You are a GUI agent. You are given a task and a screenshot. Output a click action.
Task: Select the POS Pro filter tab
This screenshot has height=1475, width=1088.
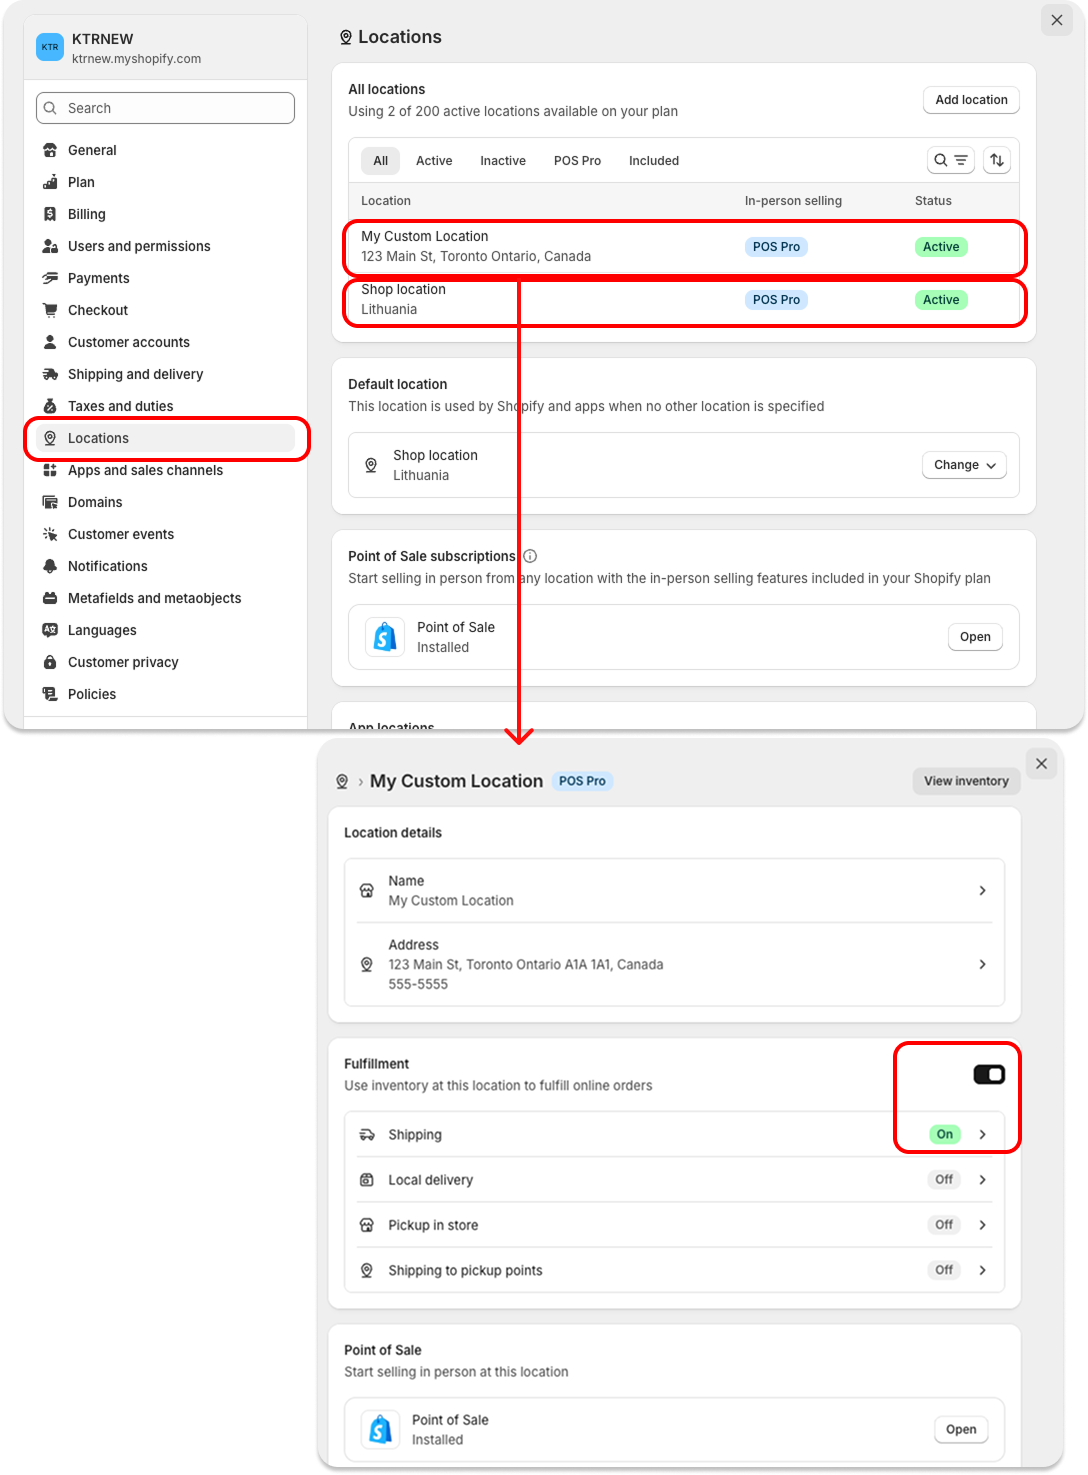pos(577,161)
